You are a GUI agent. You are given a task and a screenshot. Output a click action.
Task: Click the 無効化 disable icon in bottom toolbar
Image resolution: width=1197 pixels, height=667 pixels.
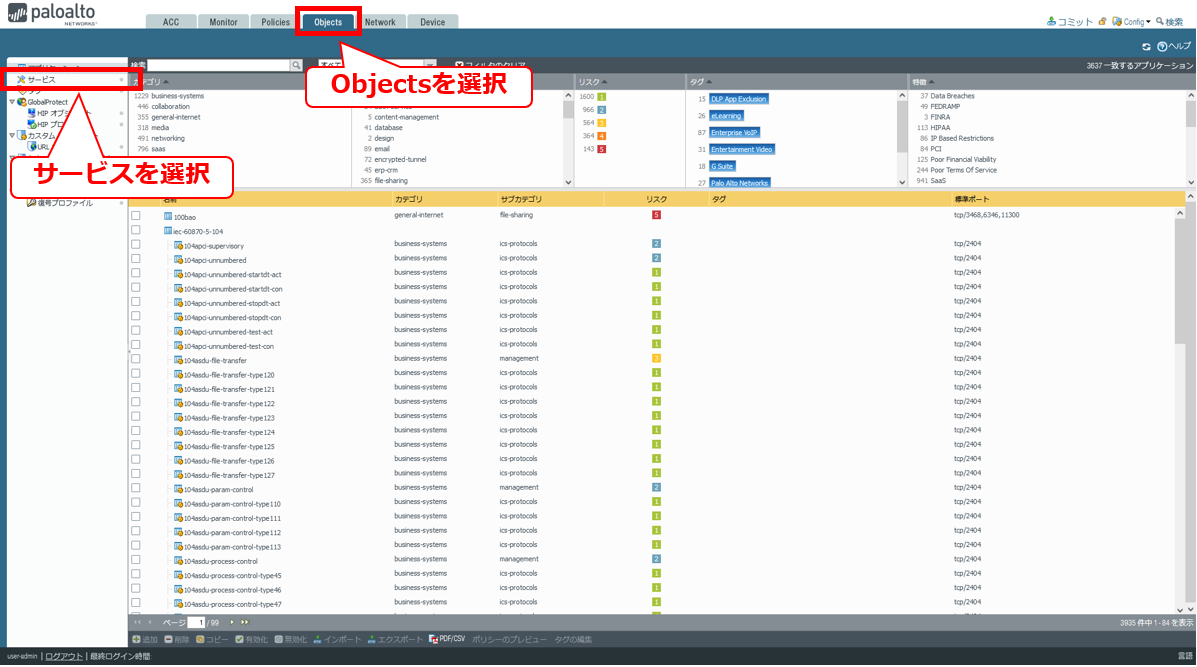click(279, 640)
